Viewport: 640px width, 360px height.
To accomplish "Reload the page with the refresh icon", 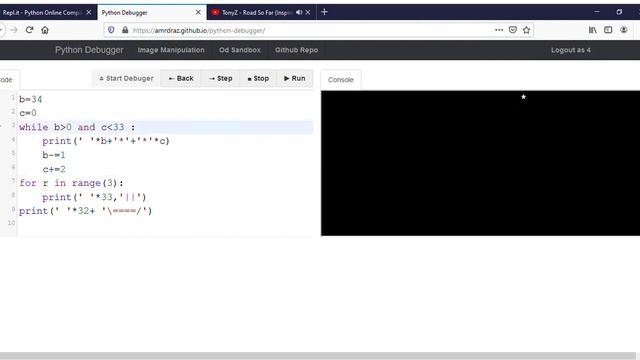I will (x=29, y=30).
